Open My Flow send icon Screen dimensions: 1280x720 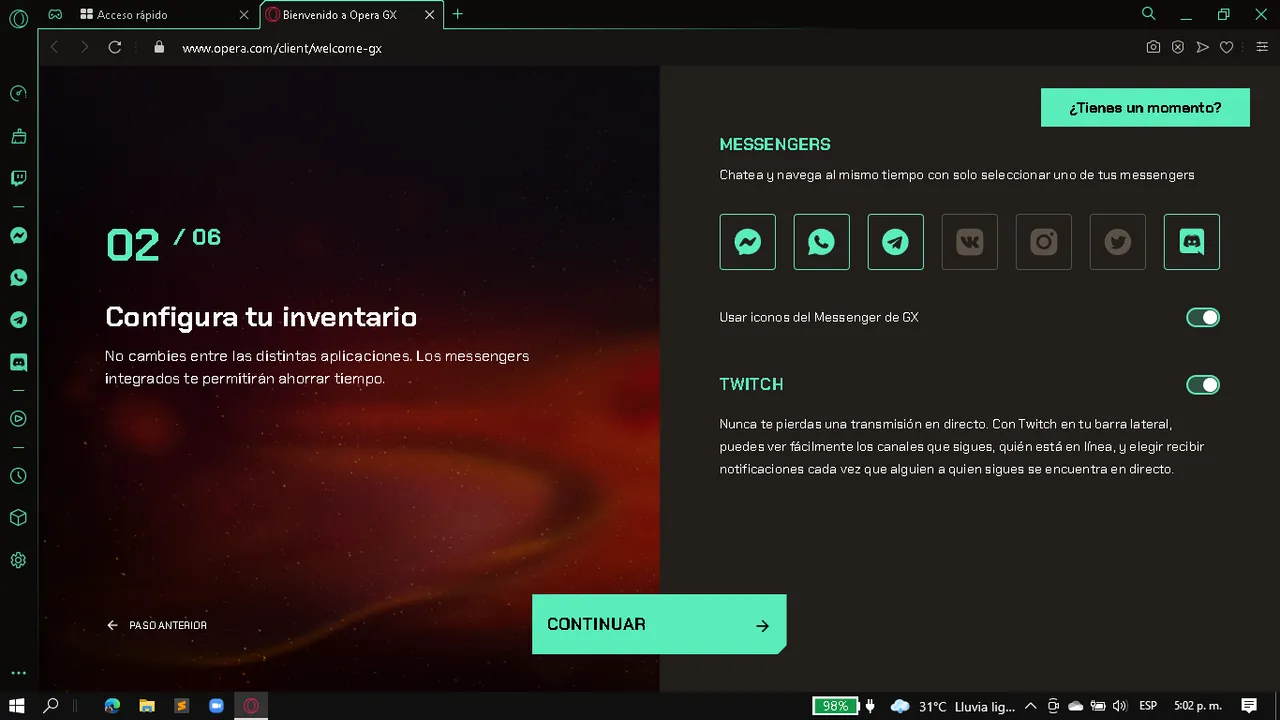pos(1203,47)
